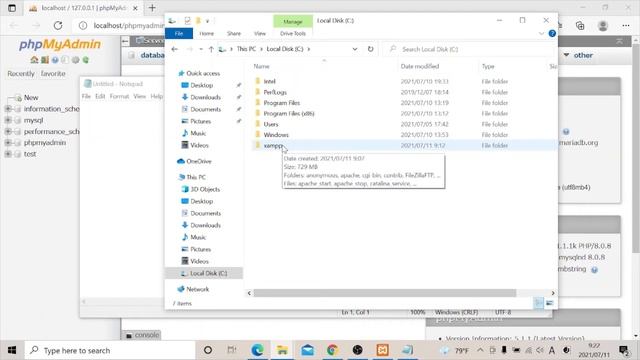Click the phpMyAdmin logout icon
The height and width of the screenshot is (360, 640).
44,60
